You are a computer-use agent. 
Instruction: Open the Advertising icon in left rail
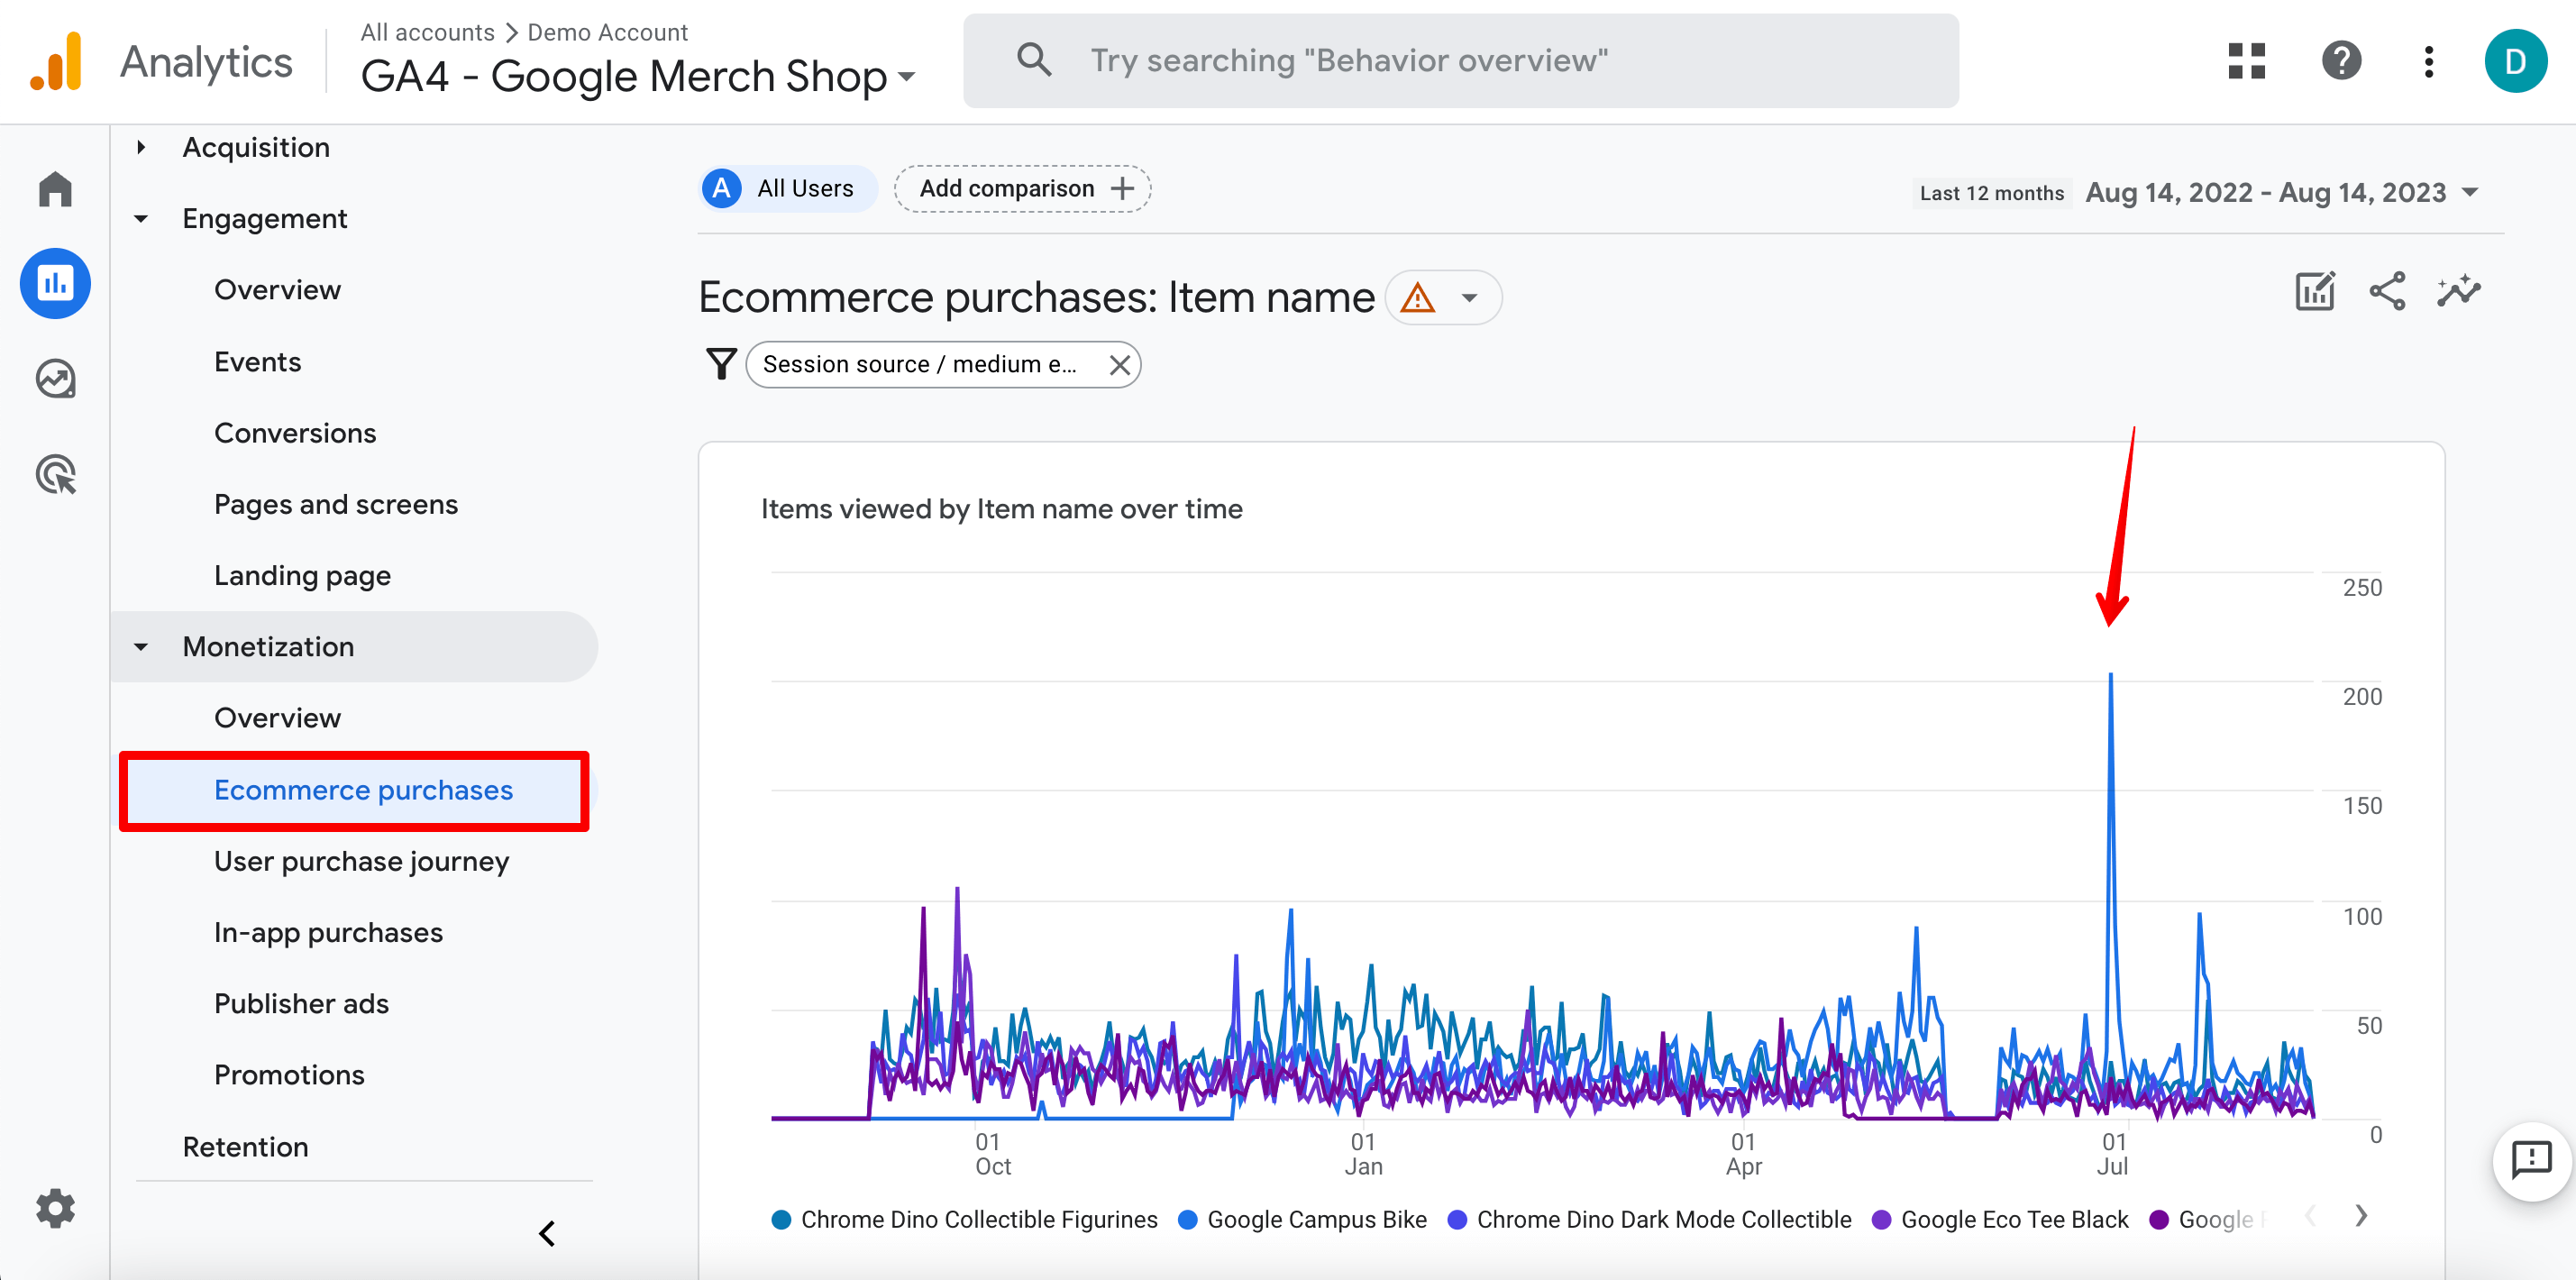(55, 474)
